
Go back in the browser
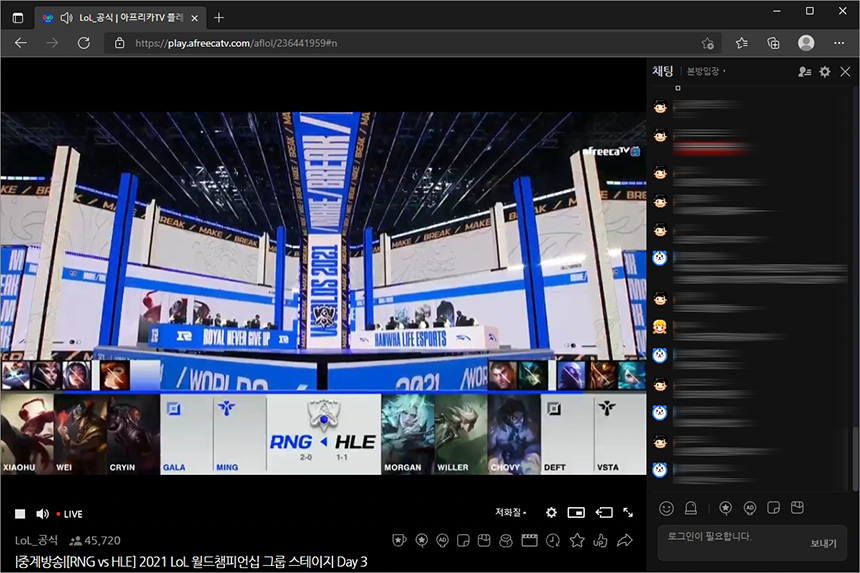(x=21, y=43)
